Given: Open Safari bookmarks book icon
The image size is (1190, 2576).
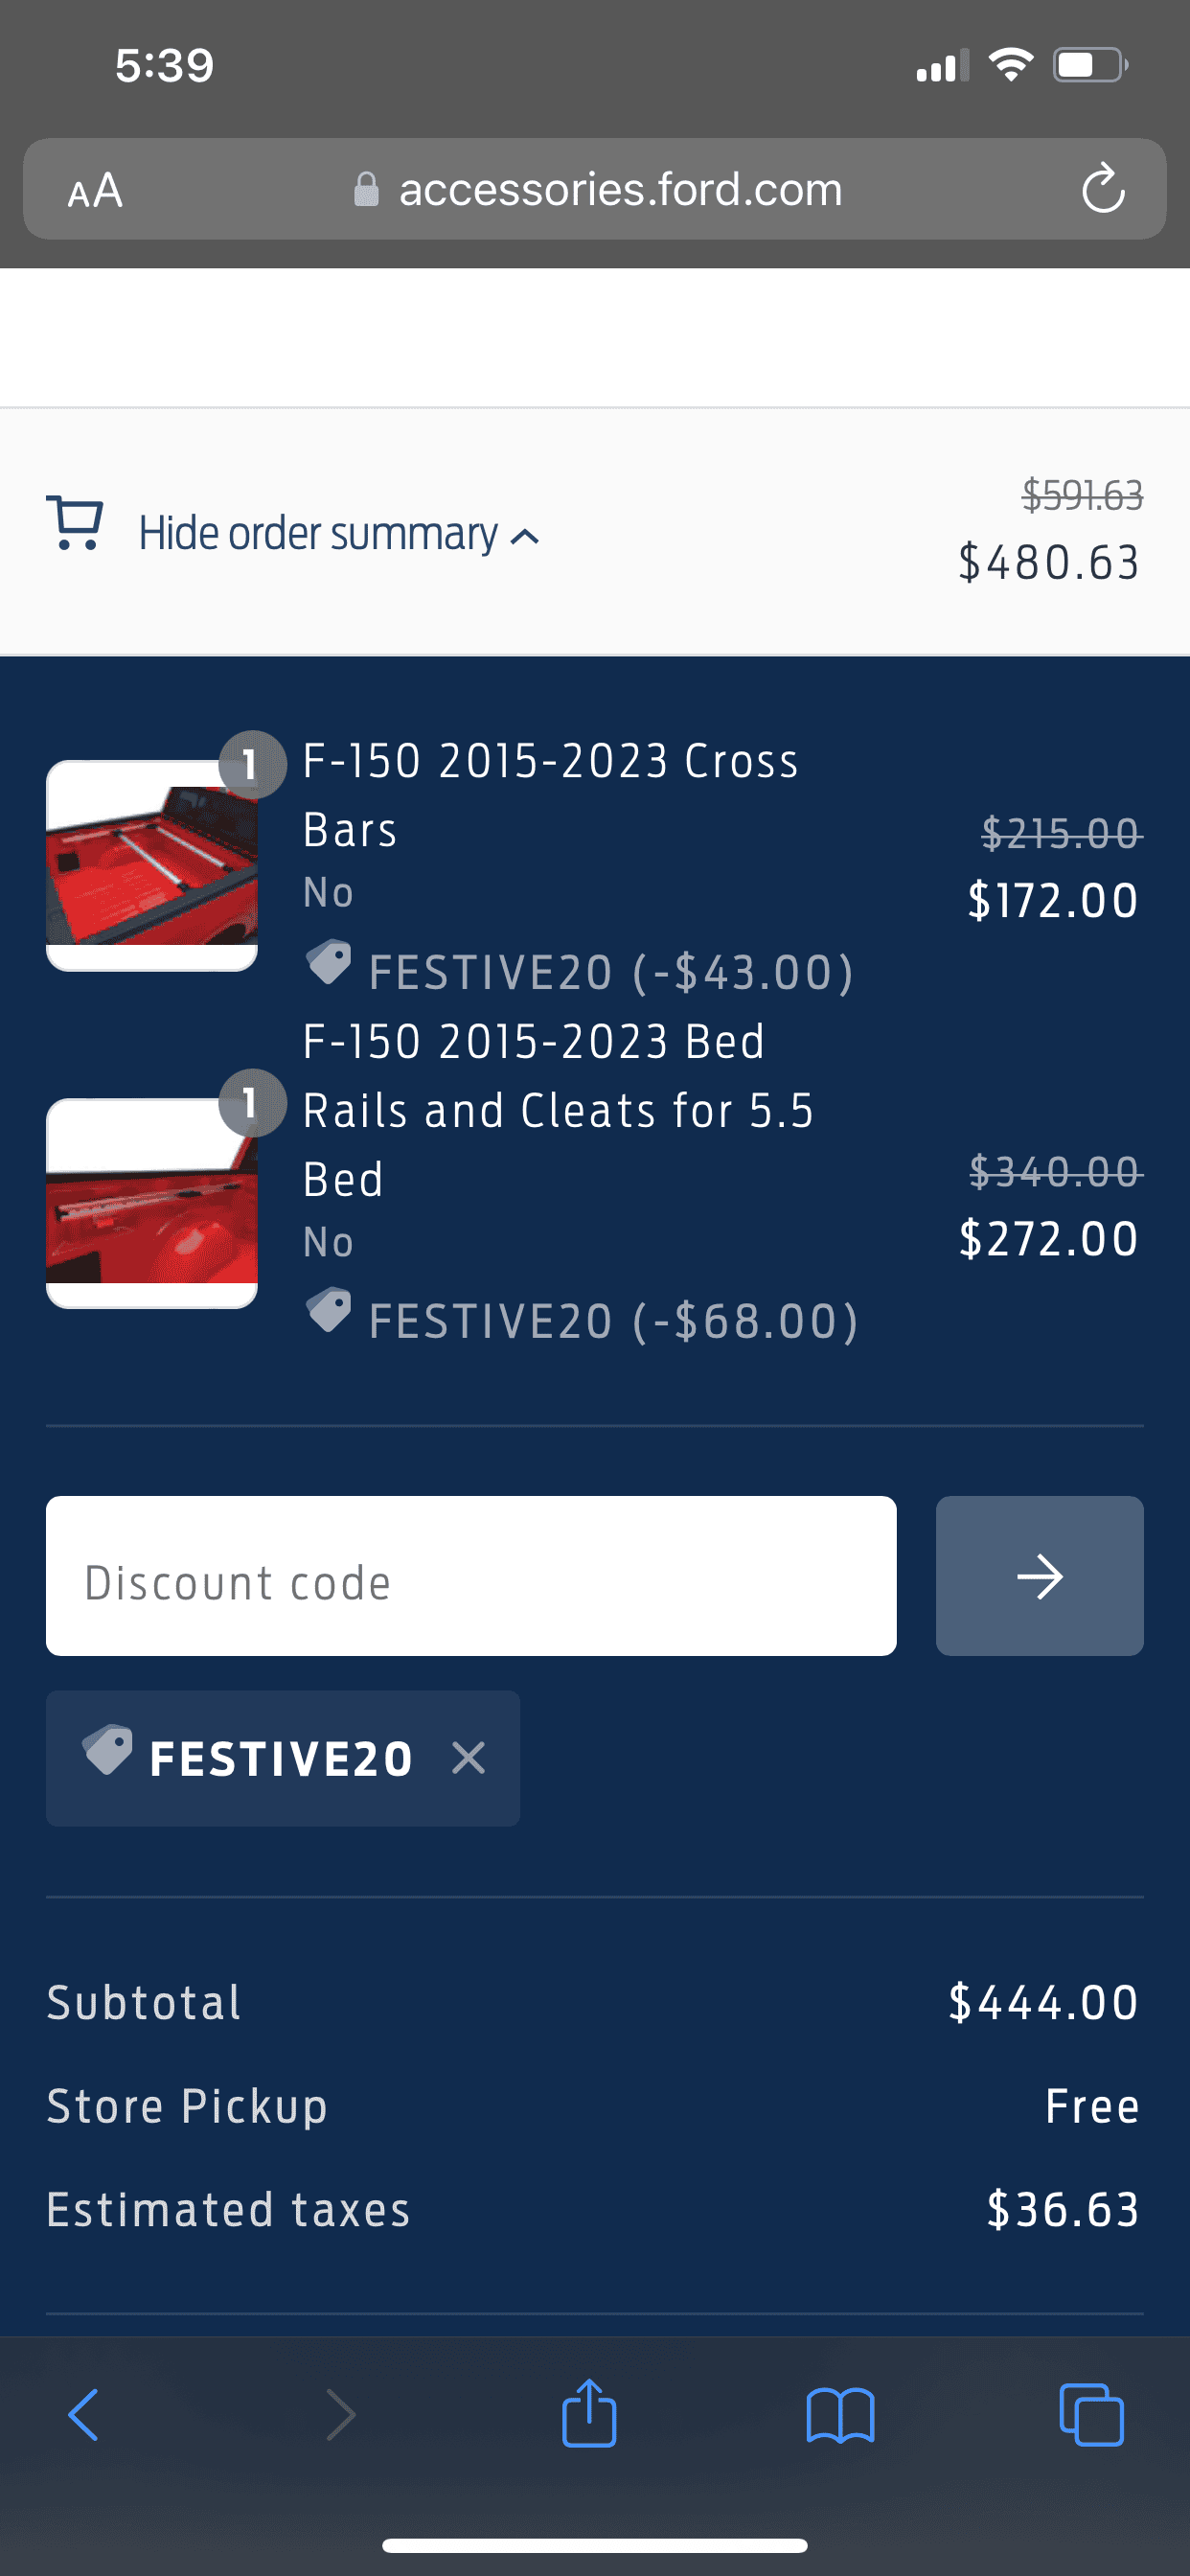Looking at the screenshot, I should (x=840, y=2415).
